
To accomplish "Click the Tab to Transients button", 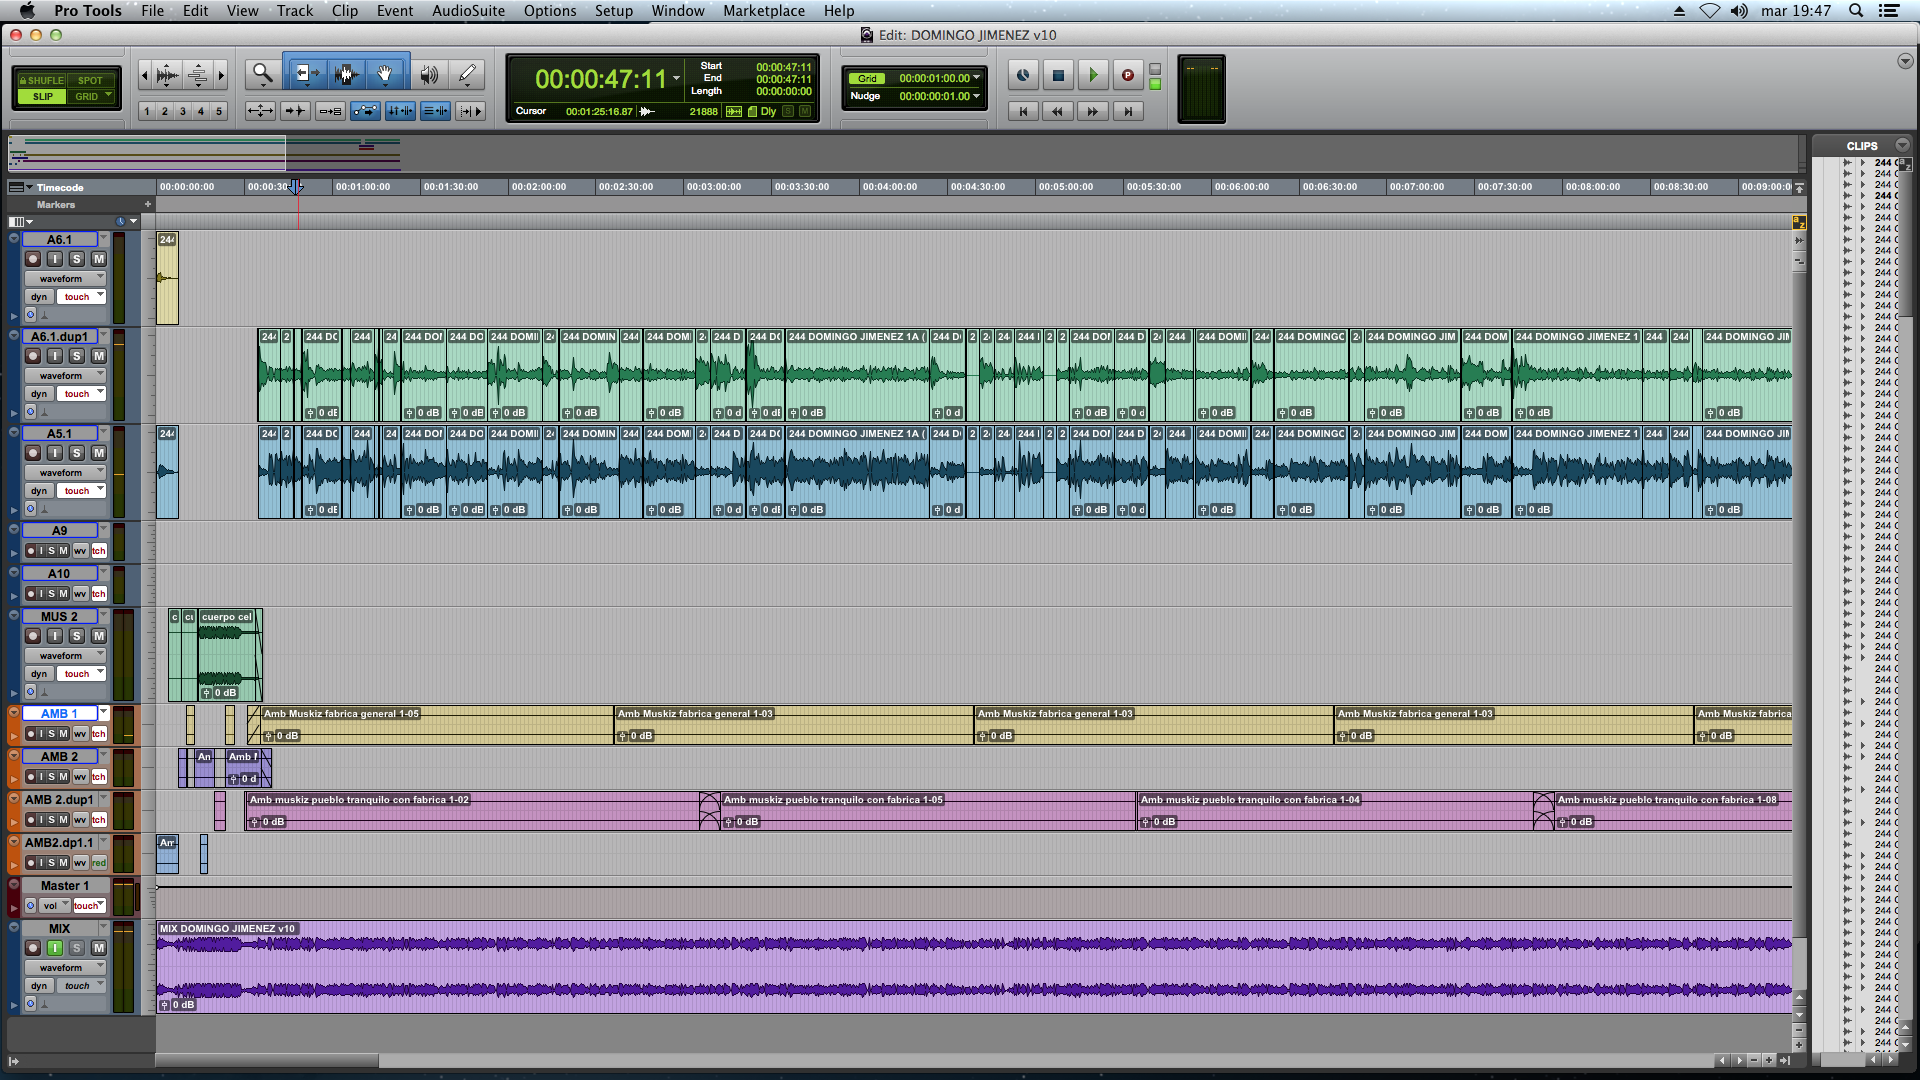I will coord(295,111).
